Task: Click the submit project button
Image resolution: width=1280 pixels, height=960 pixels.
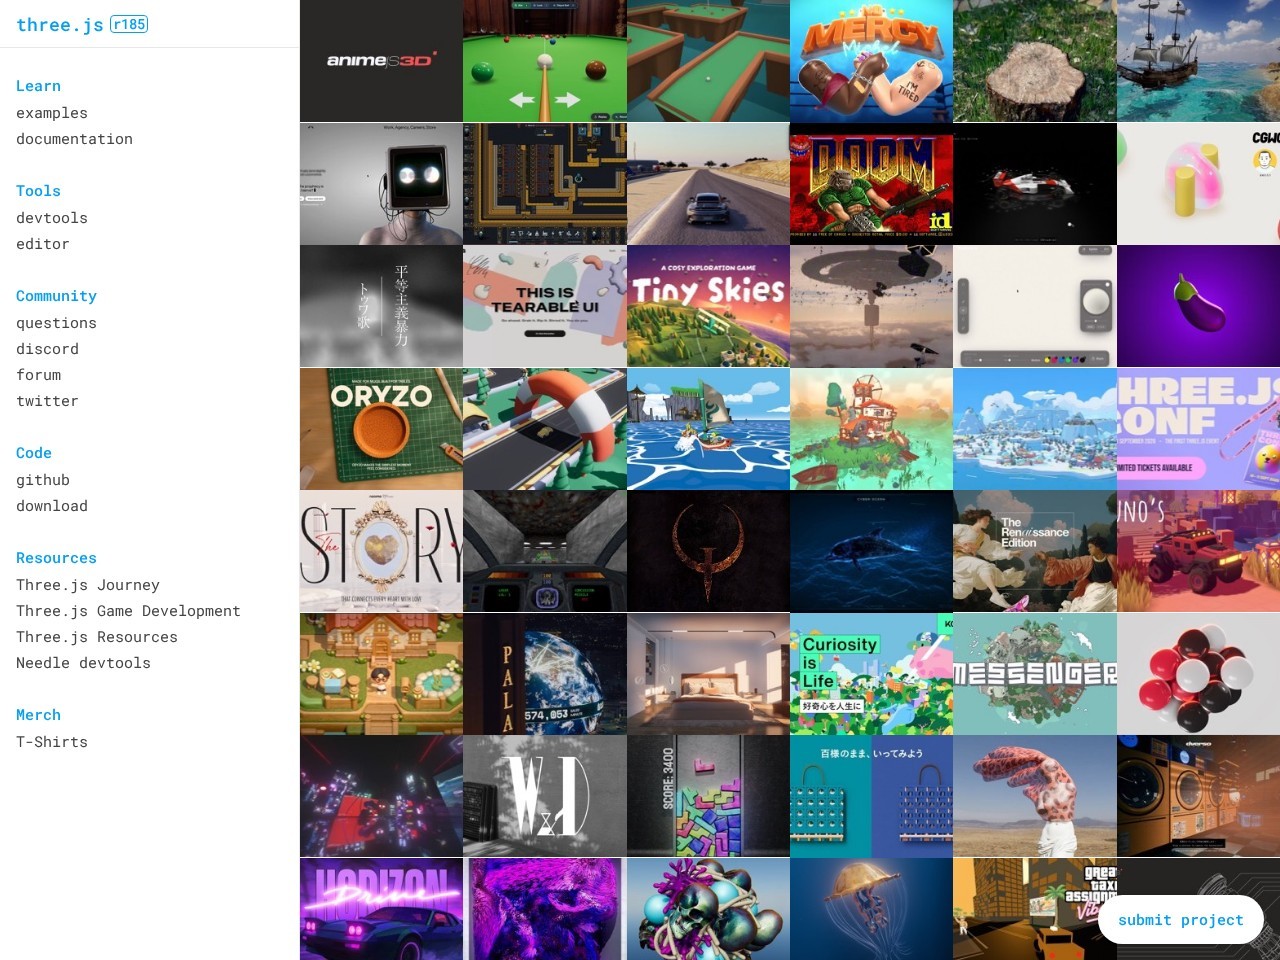Action: [1181, 920]
